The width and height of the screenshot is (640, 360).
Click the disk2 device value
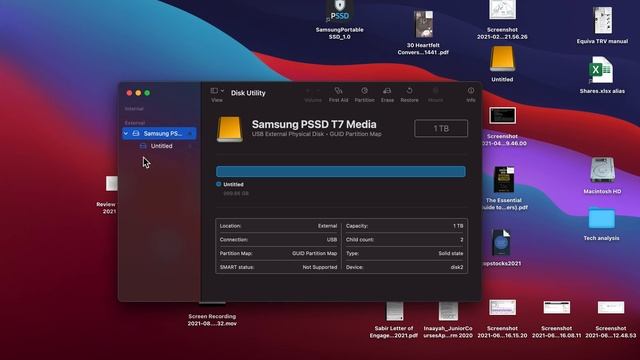(x=457, y=267)
